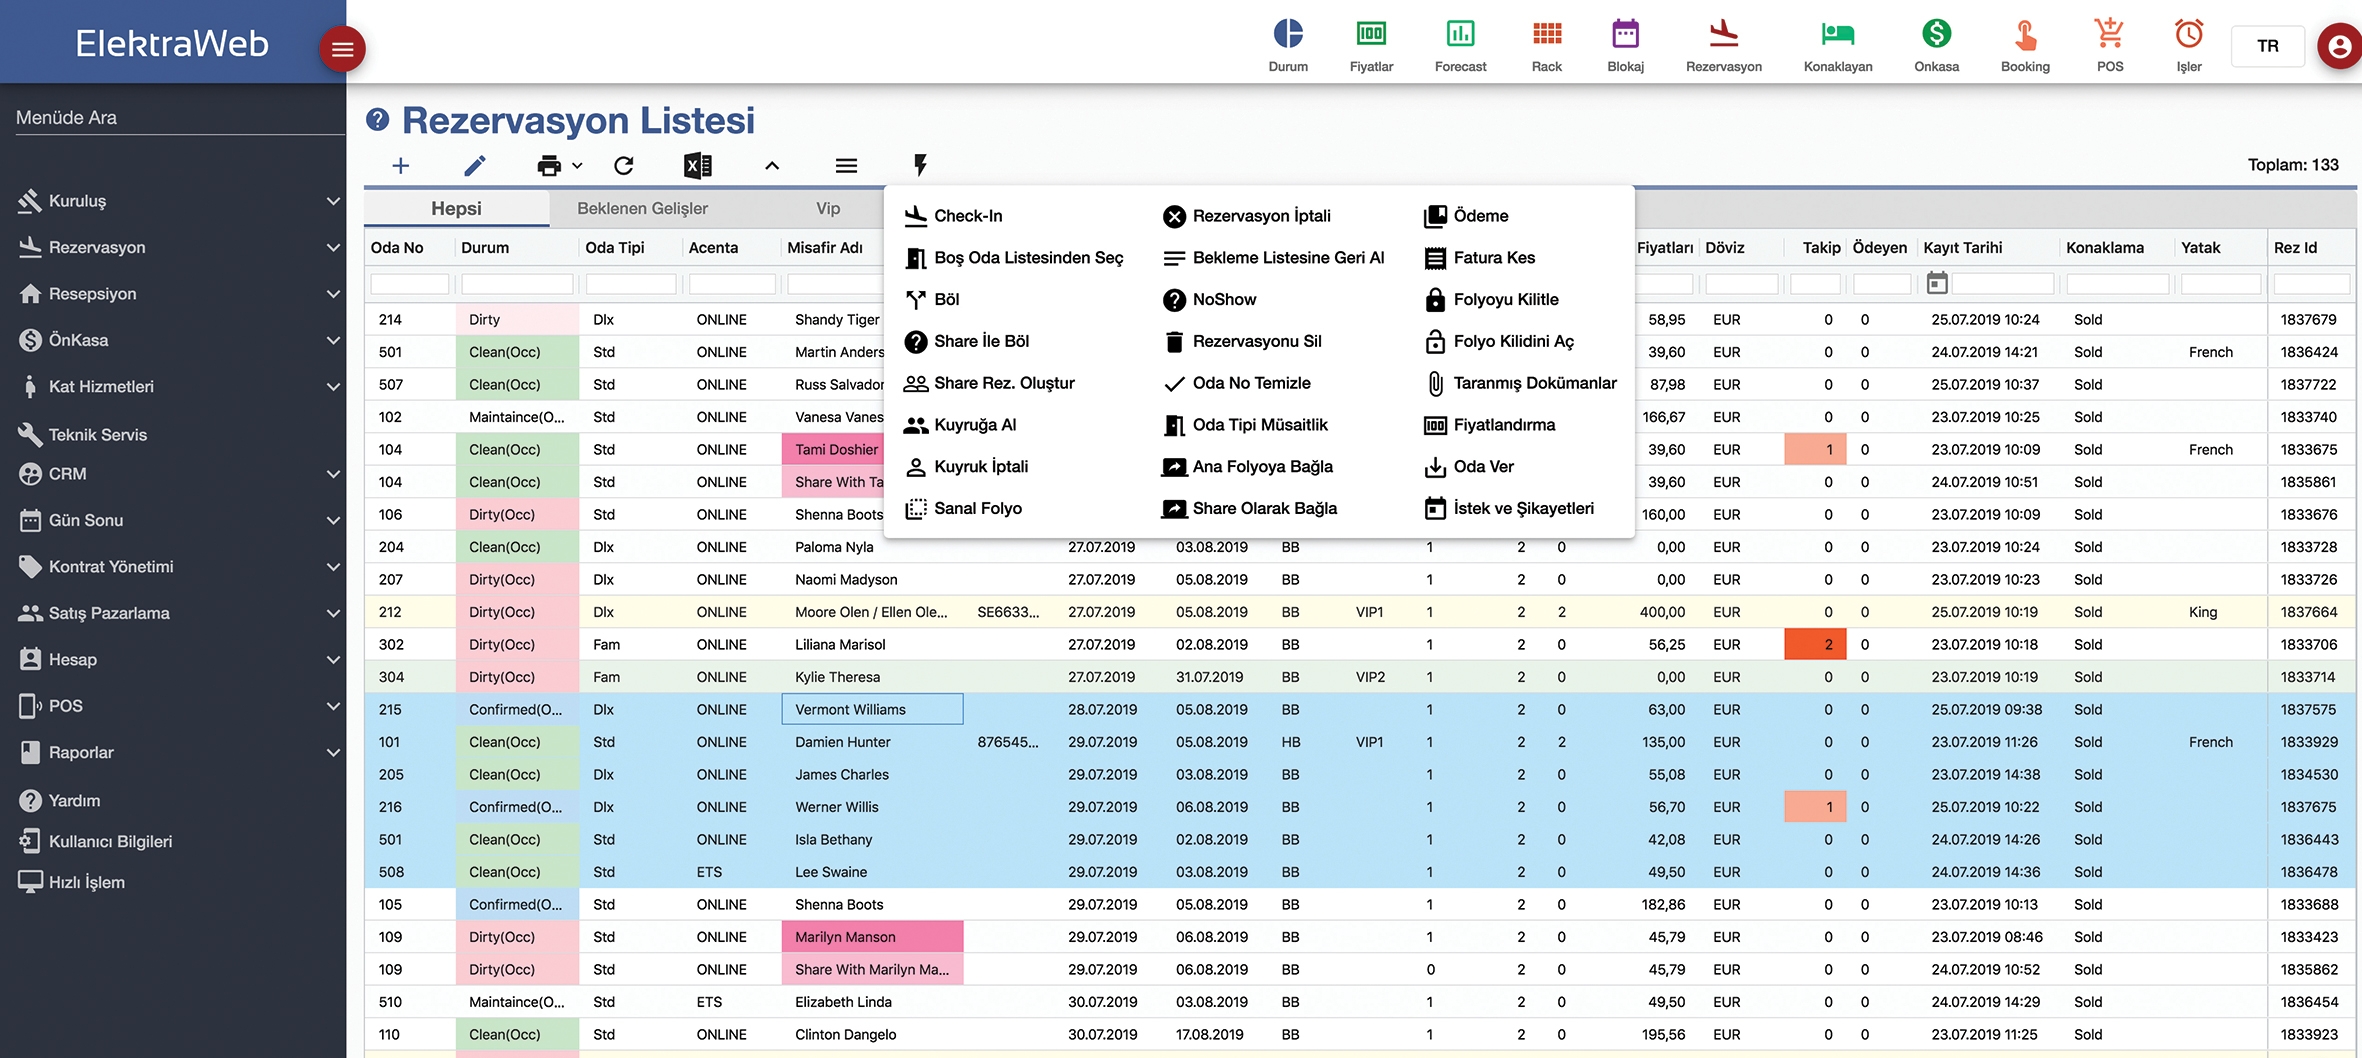Open the Rack grid view

click(x=1546, y=35)
